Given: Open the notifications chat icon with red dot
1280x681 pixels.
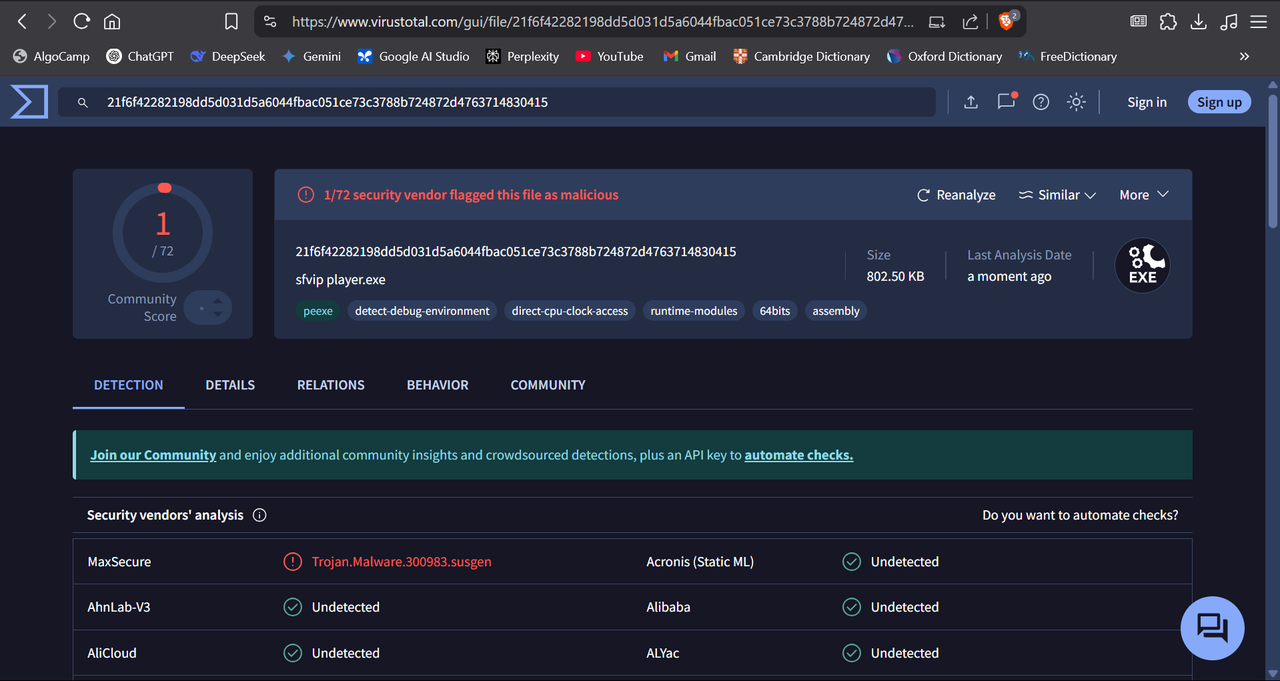Looking at the screenshot, I should pos(1006,101).
